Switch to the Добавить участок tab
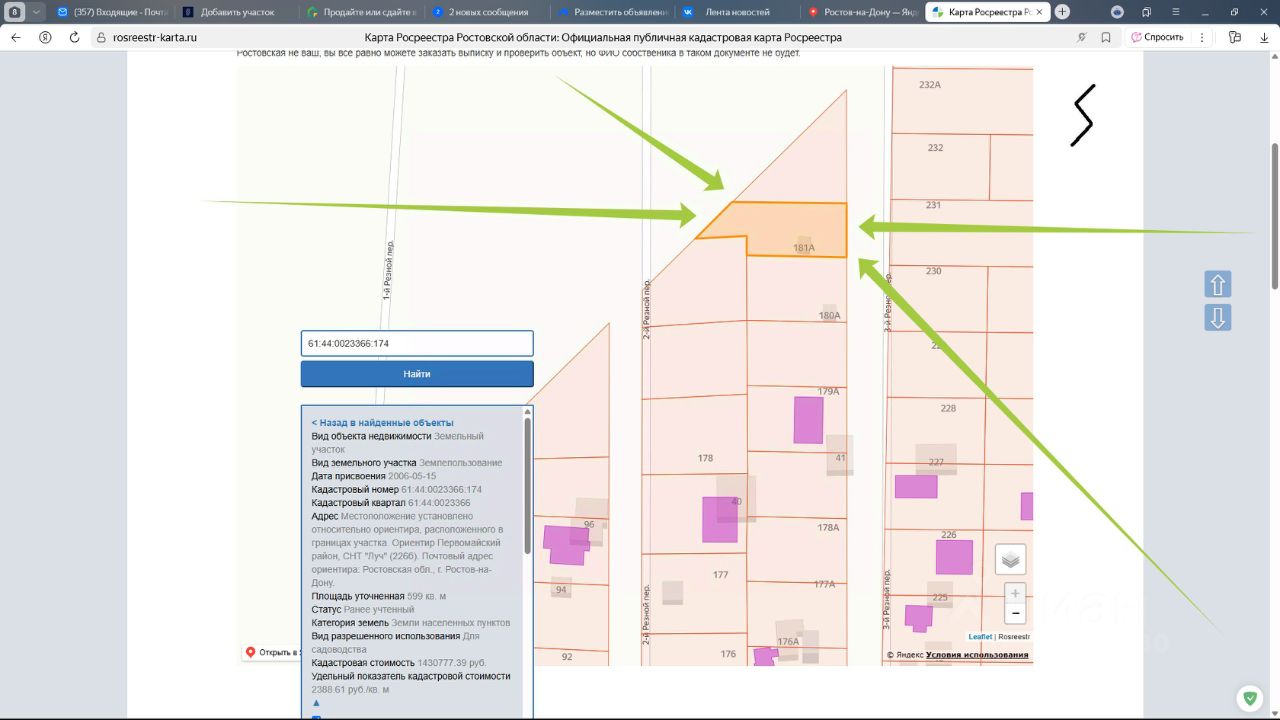1280x720 pixels. coord(236,12)
